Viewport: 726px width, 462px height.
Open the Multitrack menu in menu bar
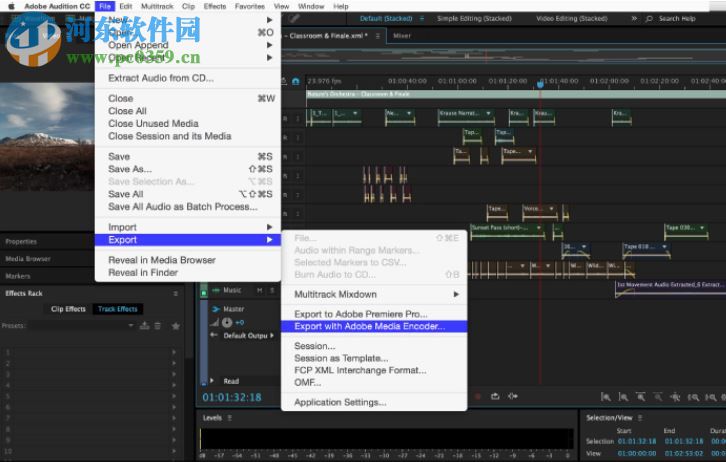(157, 6)
